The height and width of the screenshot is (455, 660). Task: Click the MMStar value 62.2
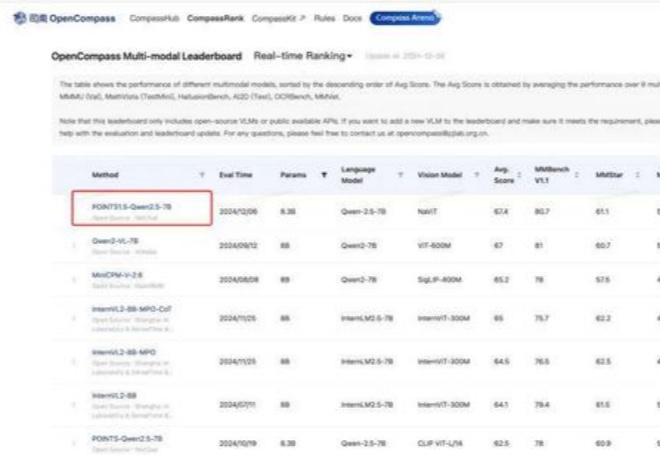click(603, 318)
